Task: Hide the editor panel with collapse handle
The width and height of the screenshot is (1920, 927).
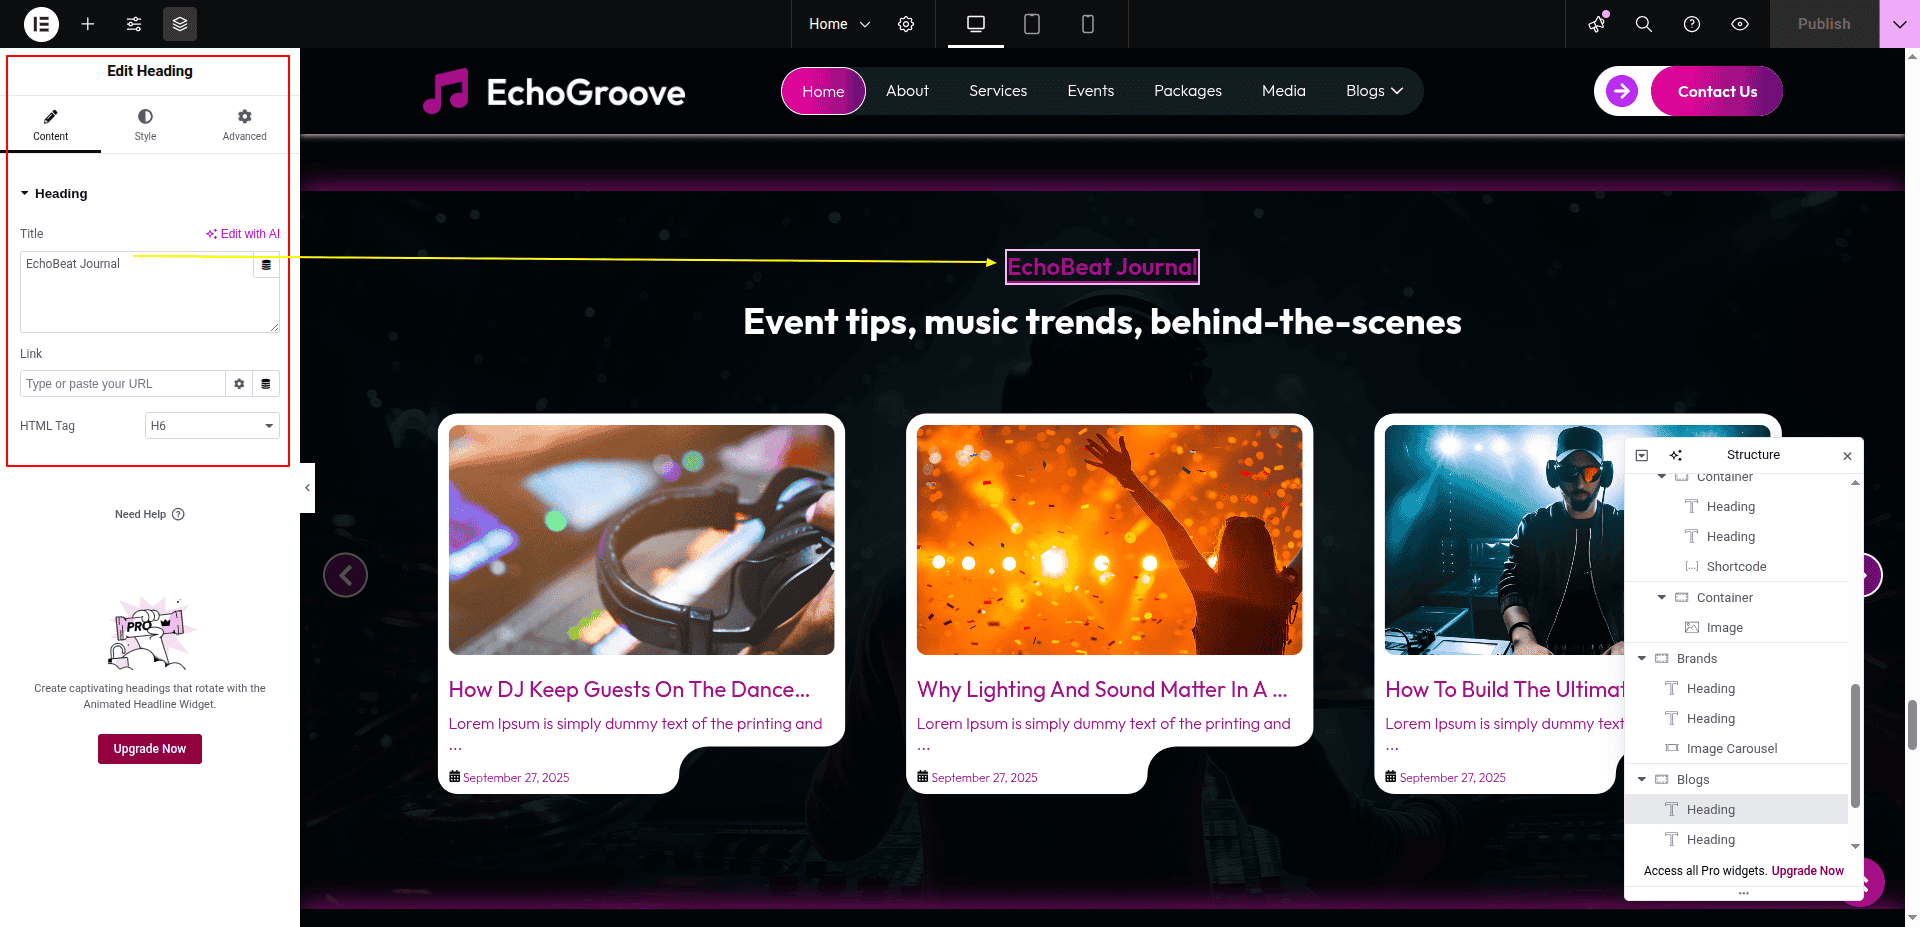Action: [x=307, y=488]
